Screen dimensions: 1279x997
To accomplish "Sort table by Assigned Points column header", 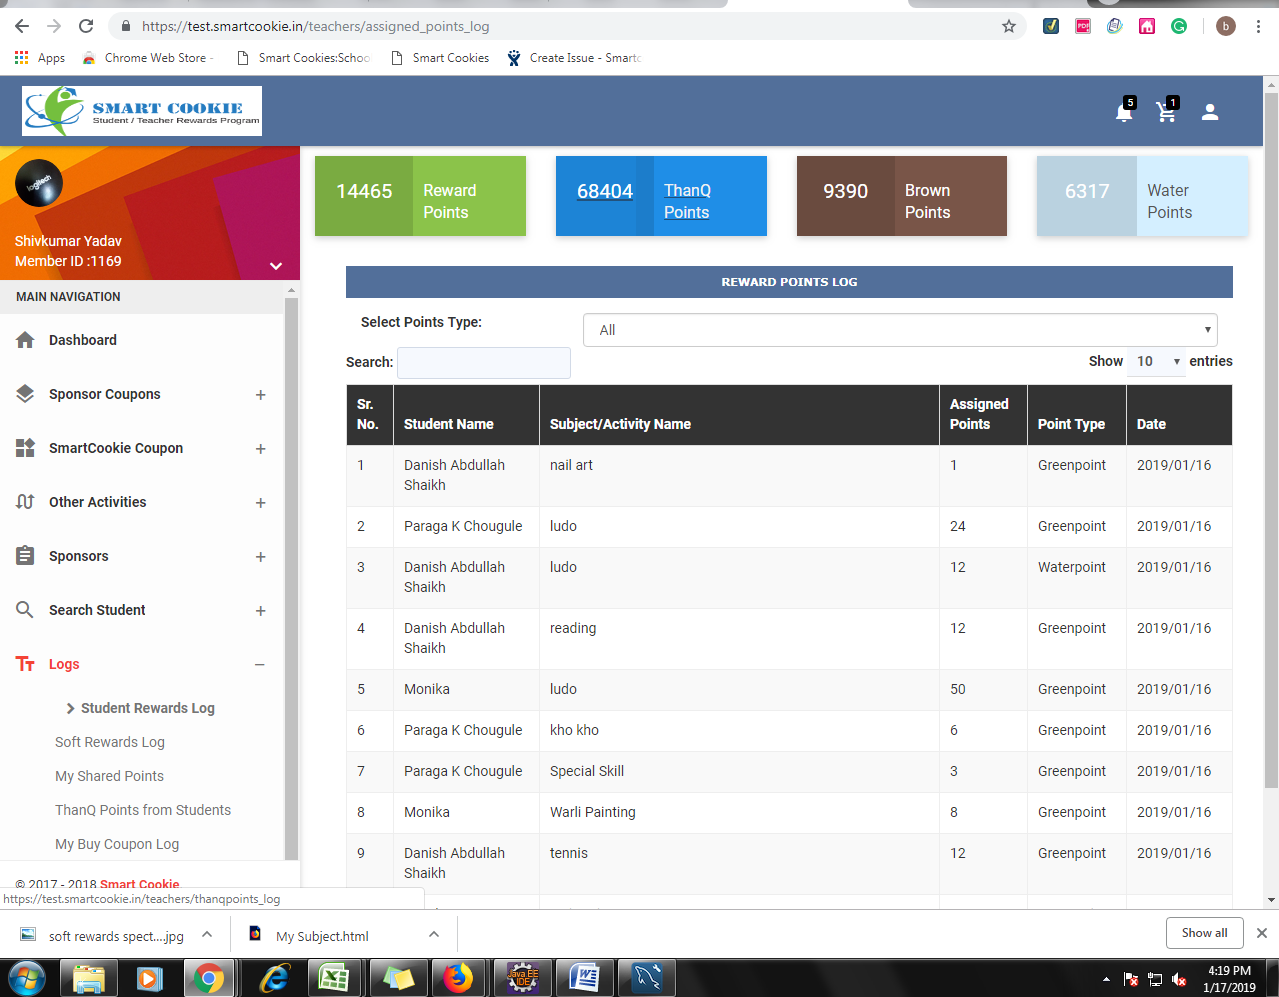I will pyautogui.click(x=980, y=414).
